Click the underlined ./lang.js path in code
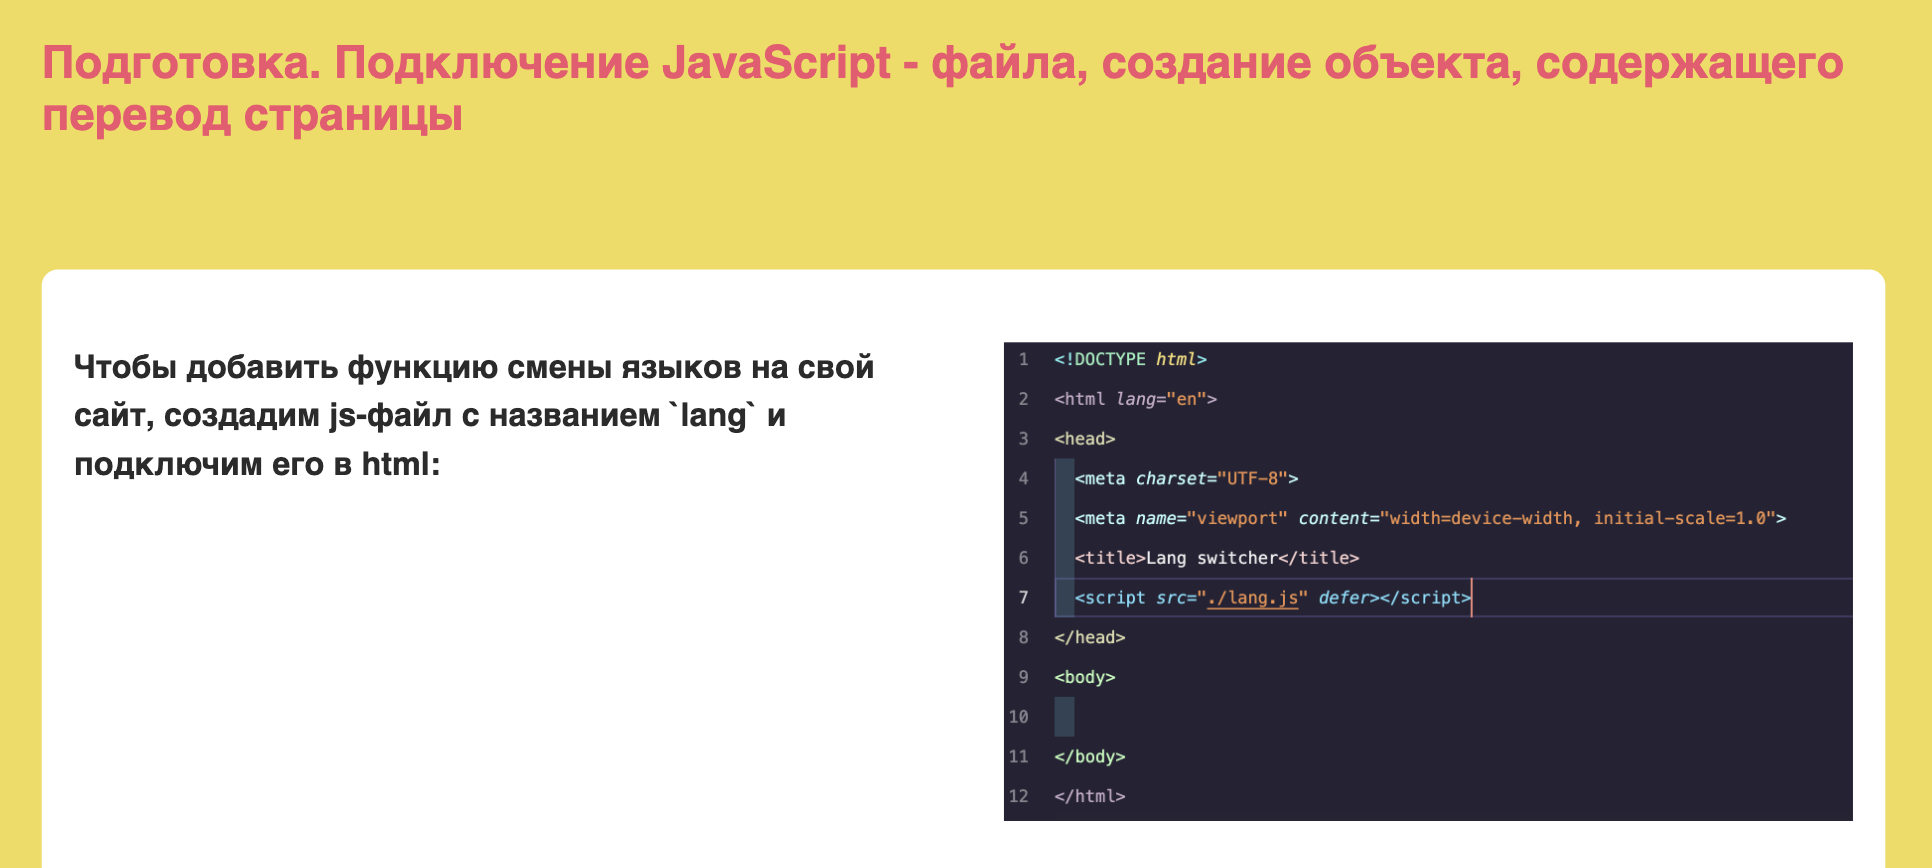Screen dimensions: 1932x868 (1252, 598)
